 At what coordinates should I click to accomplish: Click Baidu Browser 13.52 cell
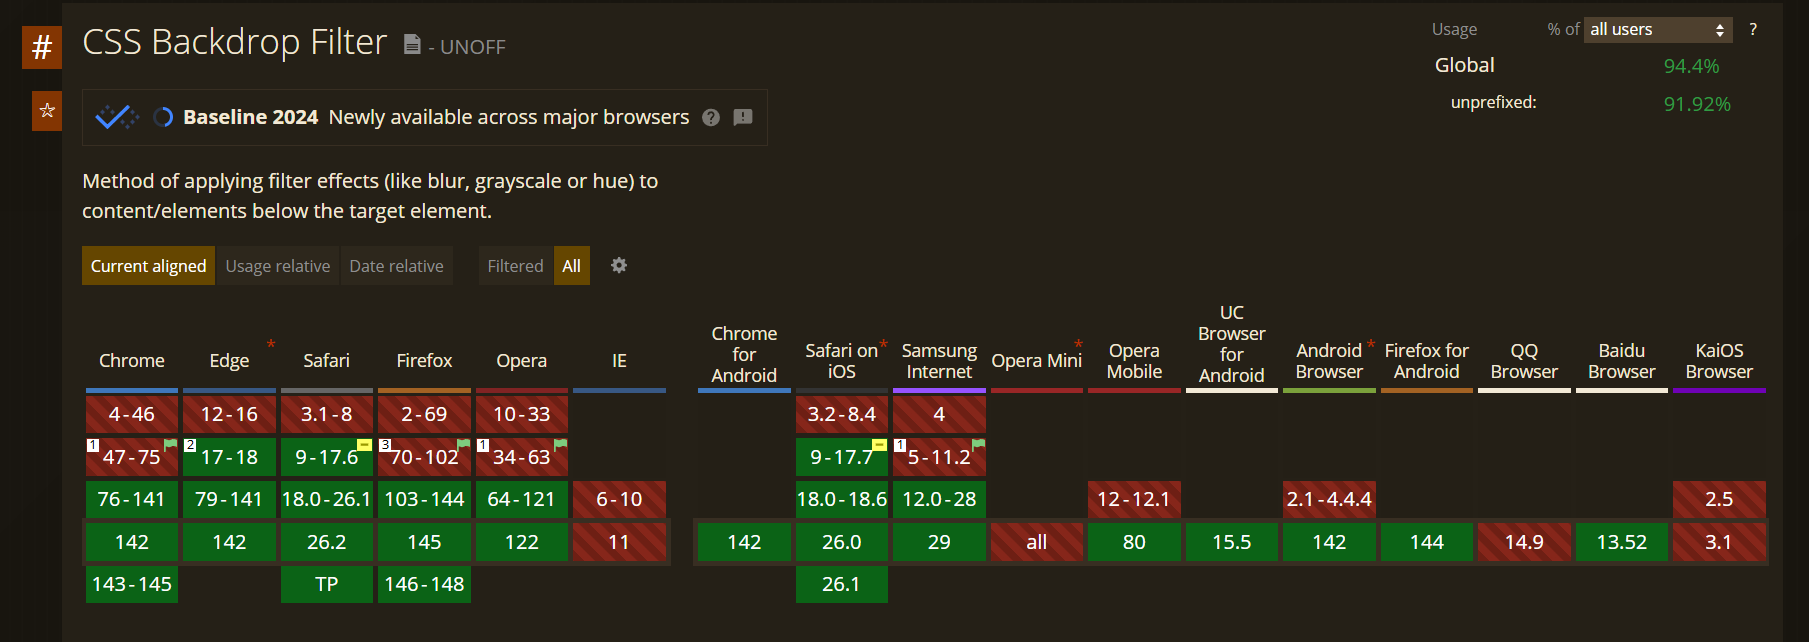coord(1622,542)
